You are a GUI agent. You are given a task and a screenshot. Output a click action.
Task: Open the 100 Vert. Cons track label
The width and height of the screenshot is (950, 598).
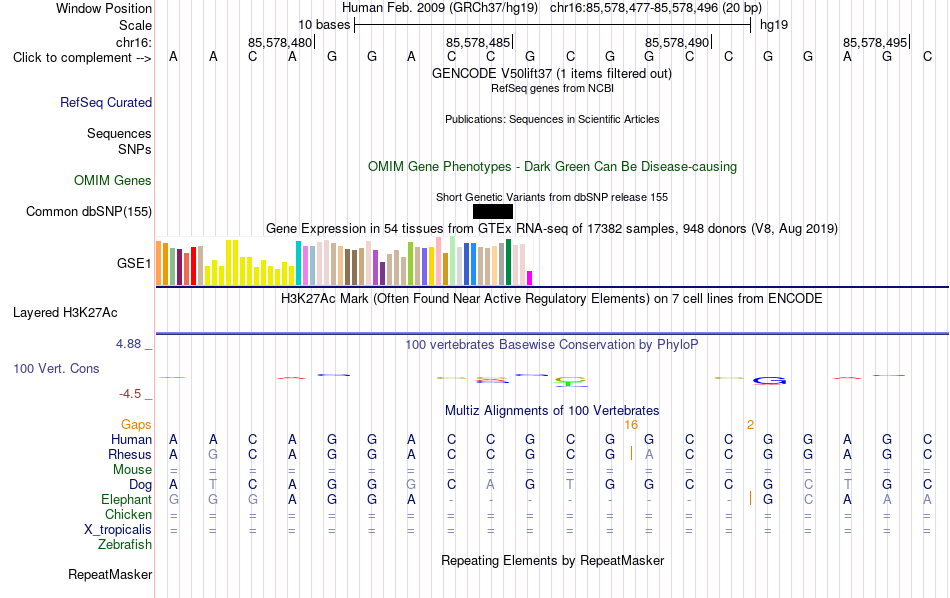56,368
